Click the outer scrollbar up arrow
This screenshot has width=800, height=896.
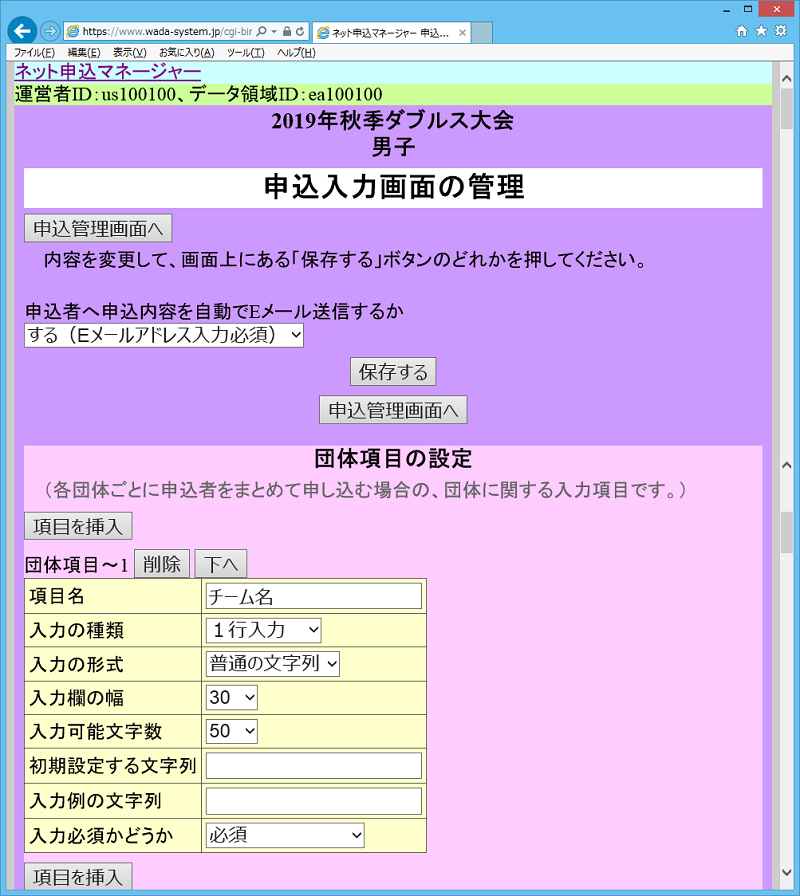[x=787, y=77]
